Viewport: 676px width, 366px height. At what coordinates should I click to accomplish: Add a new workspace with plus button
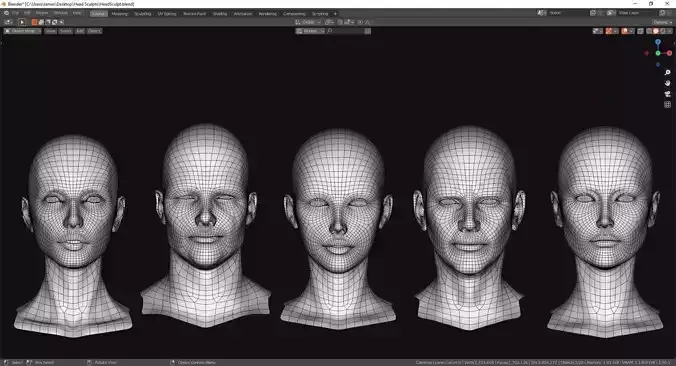[336, 14]
